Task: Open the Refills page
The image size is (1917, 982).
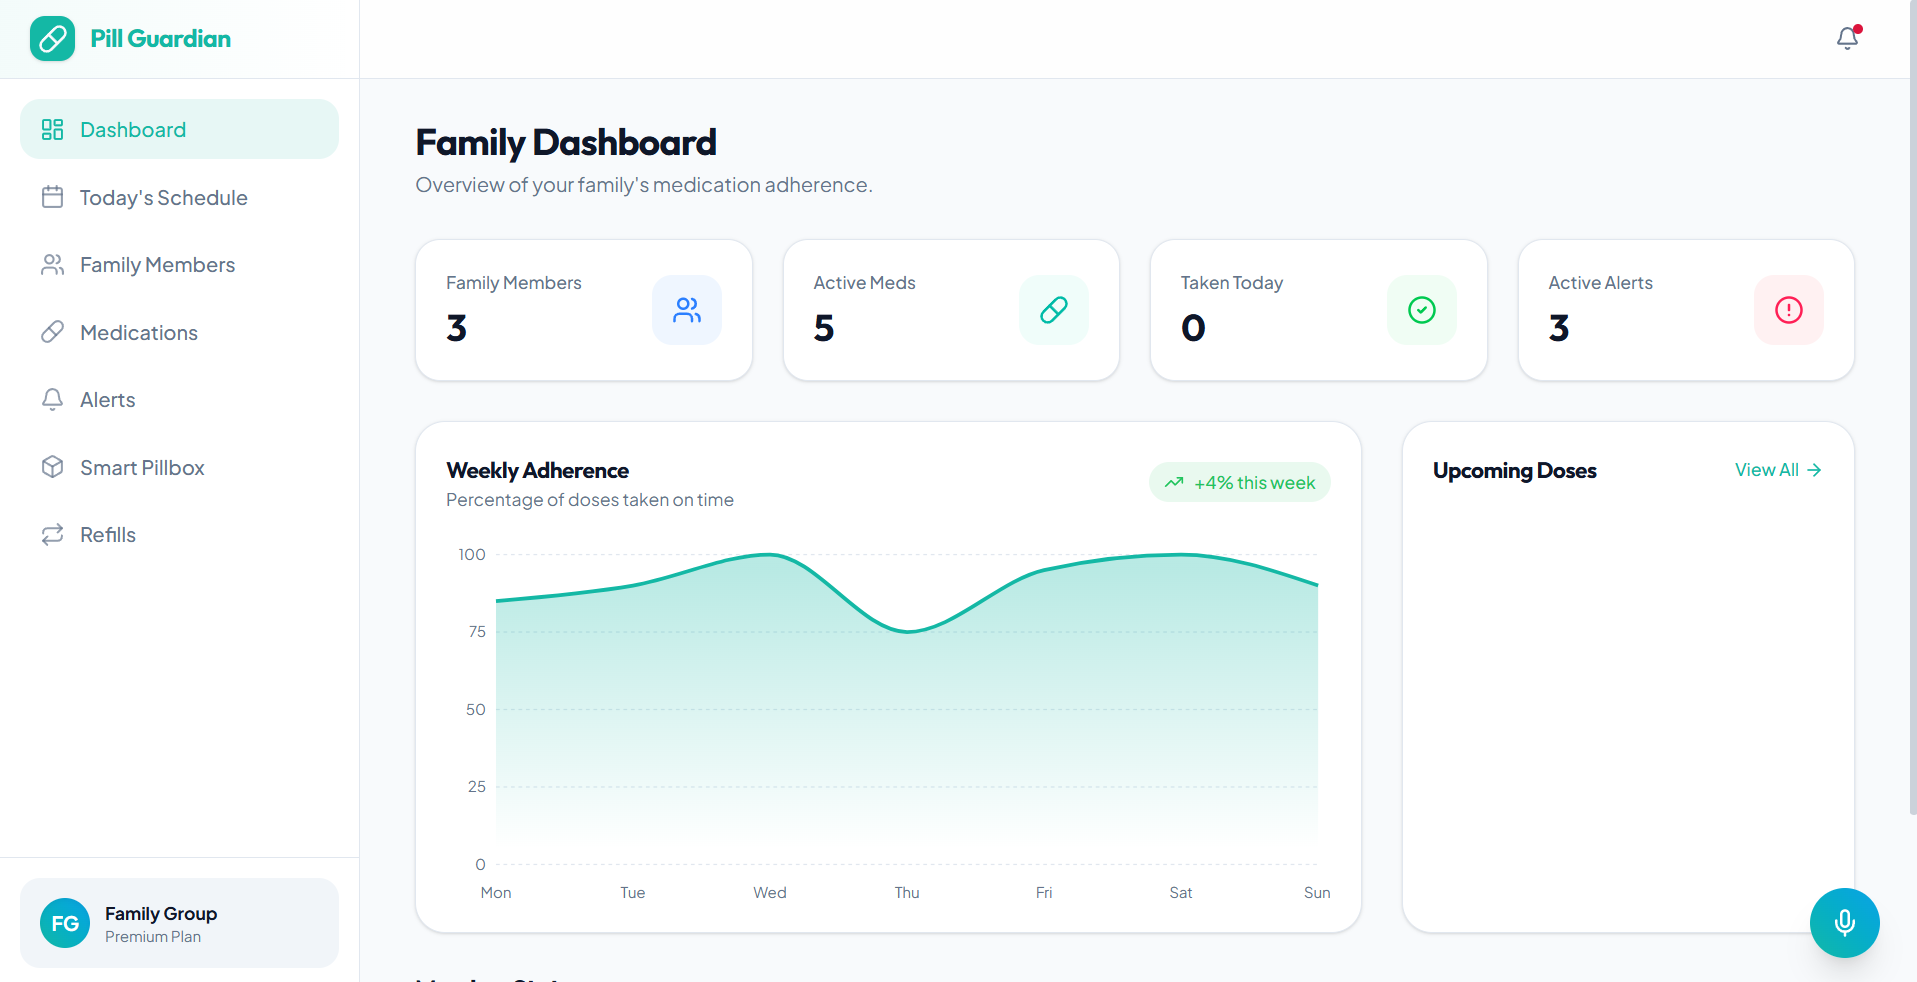Action: click(x=179, y=535)
